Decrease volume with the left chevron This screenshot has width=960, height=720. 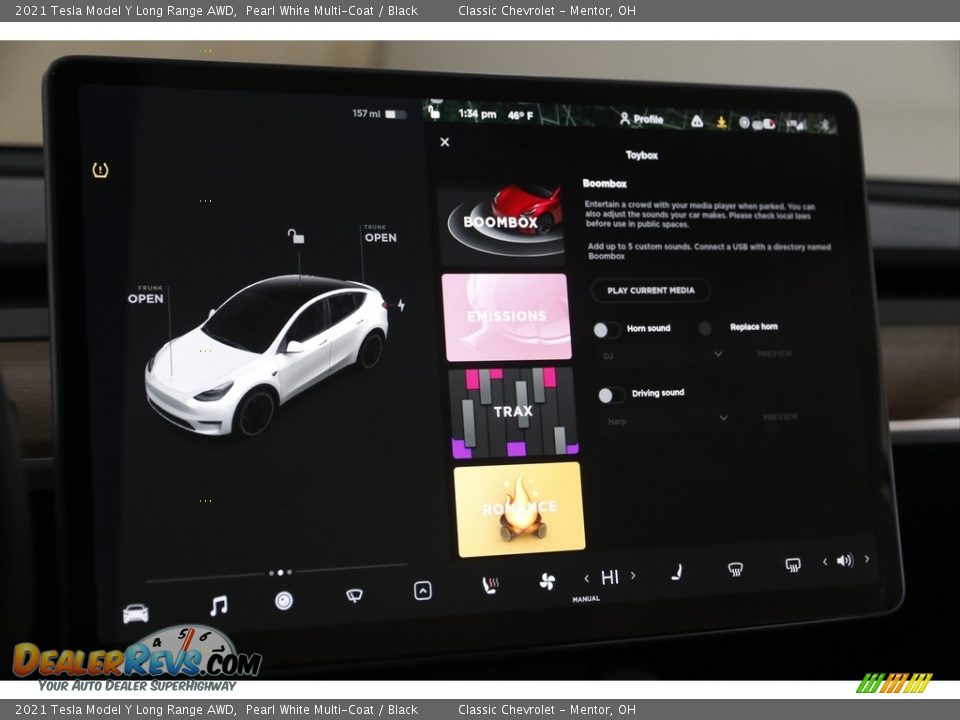825,561
